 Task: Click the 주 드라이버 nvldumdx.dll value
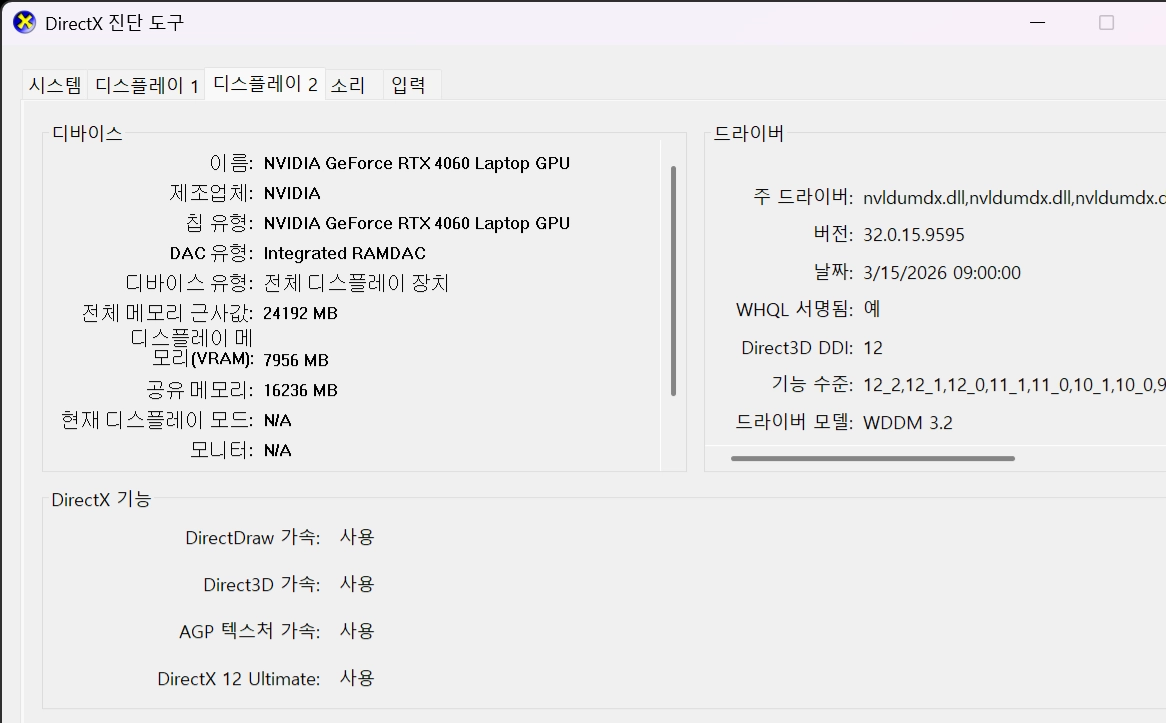point(1014,198)
